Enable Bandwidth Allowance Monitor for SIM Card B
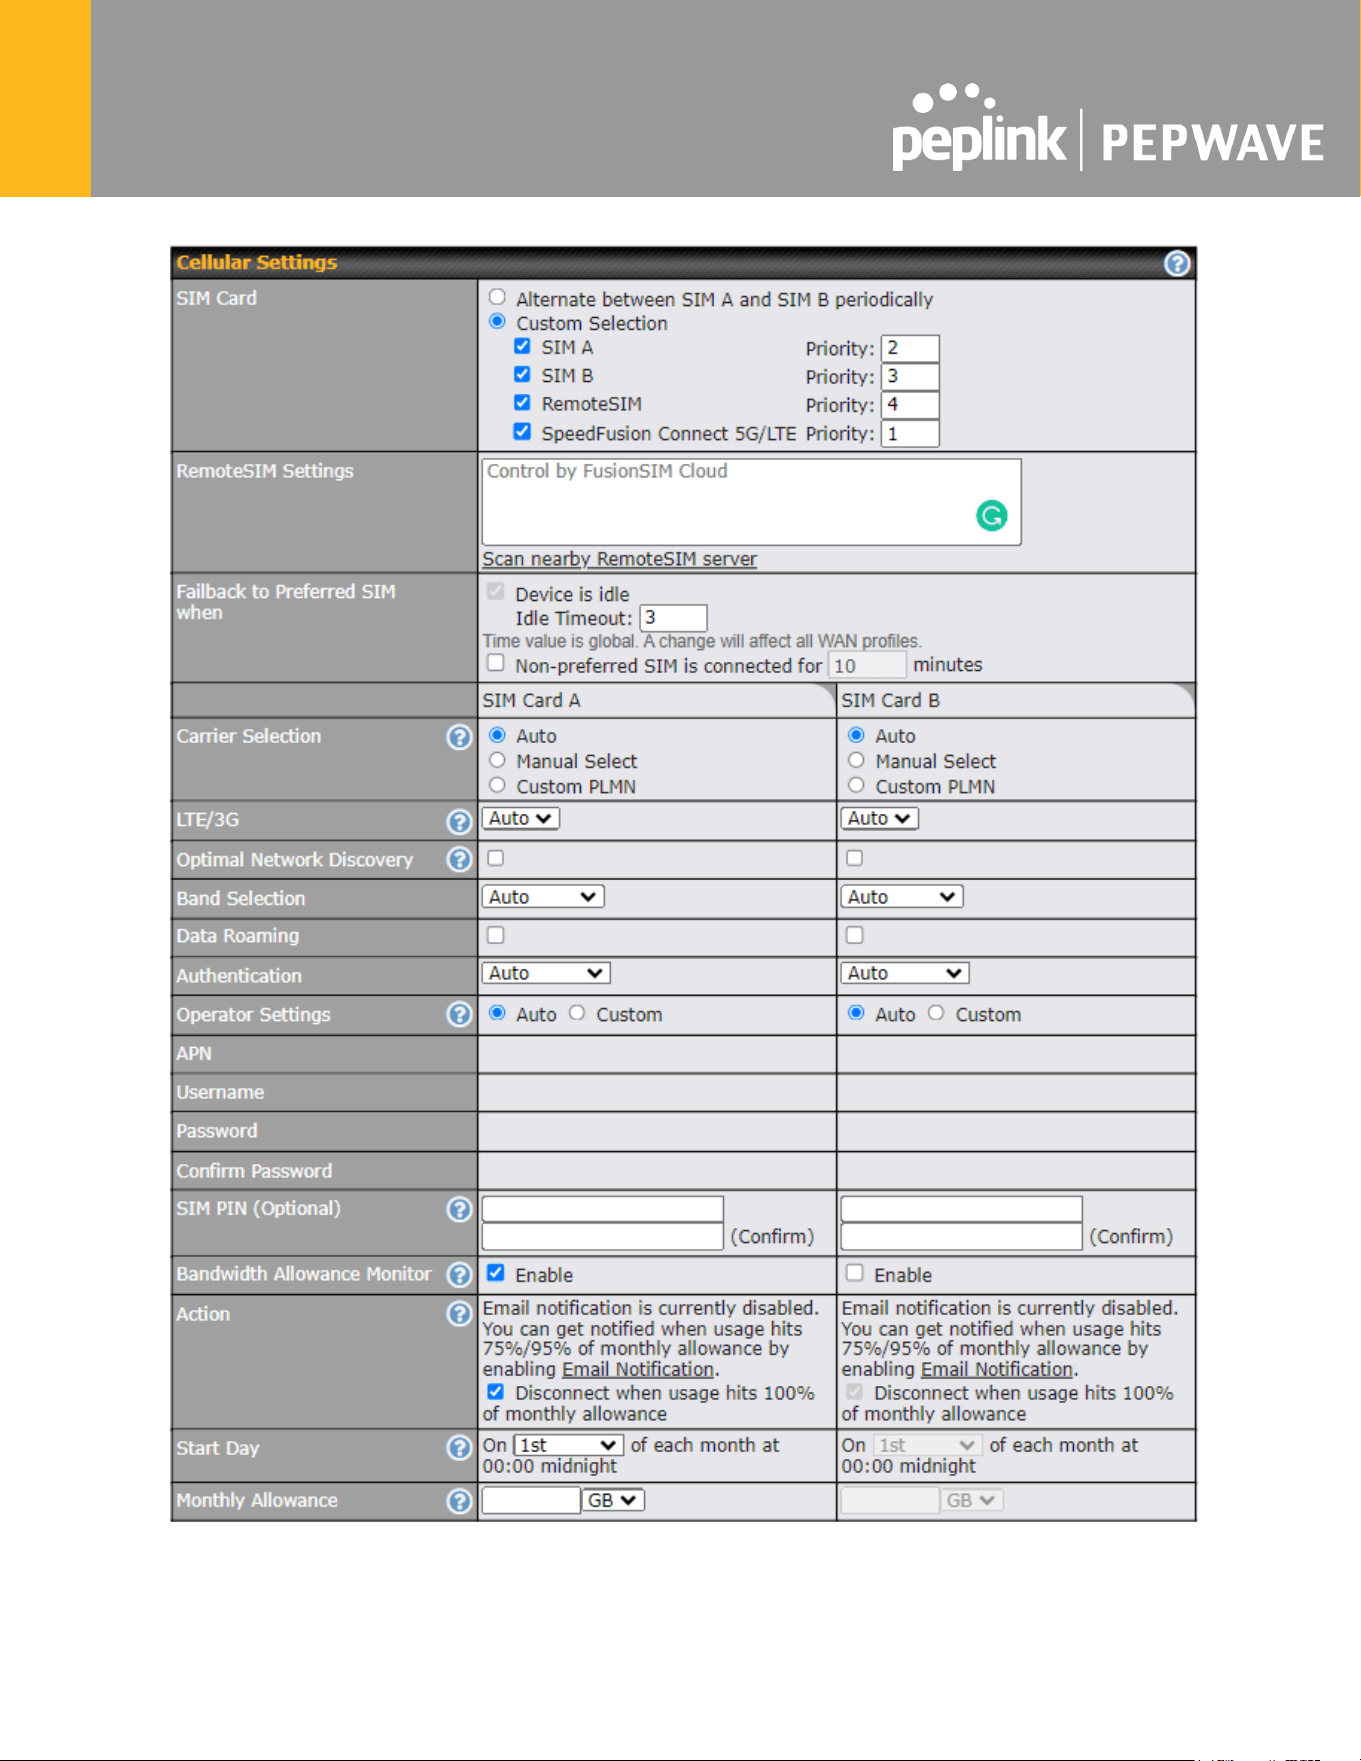The width and height of the screenshot is (1361, 1761). pos(854,1273)
